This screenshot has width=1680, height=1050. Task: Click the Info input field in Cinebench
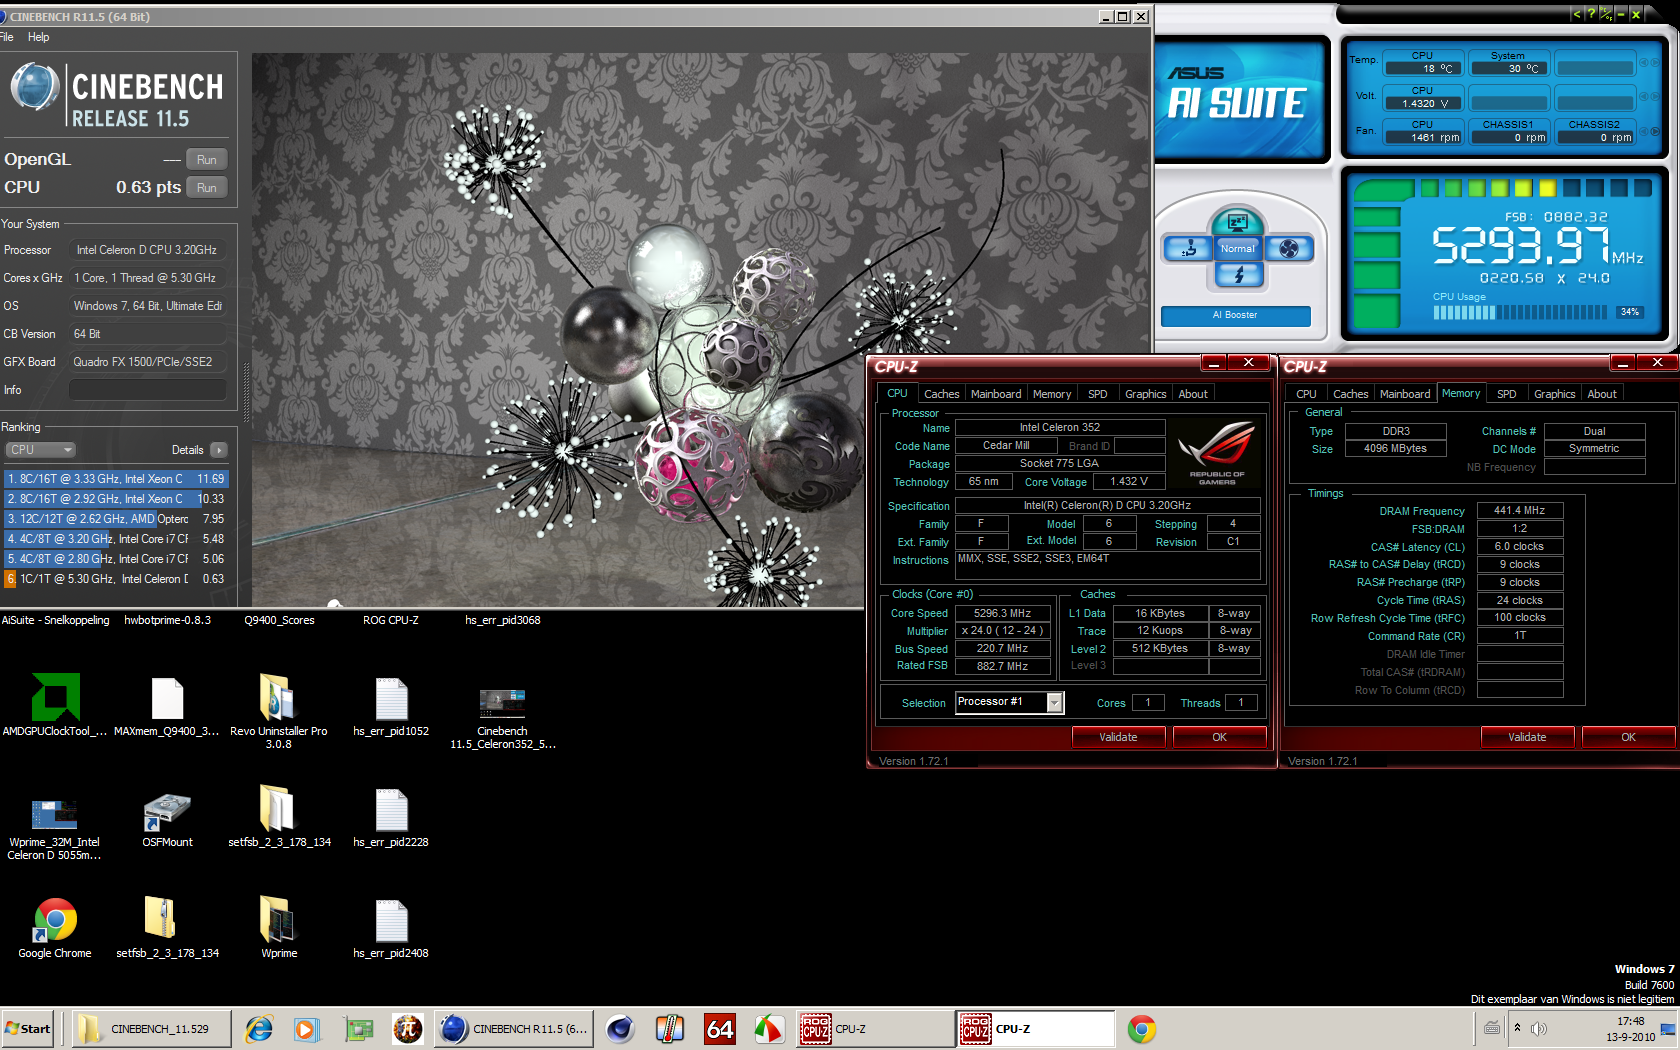147,390
